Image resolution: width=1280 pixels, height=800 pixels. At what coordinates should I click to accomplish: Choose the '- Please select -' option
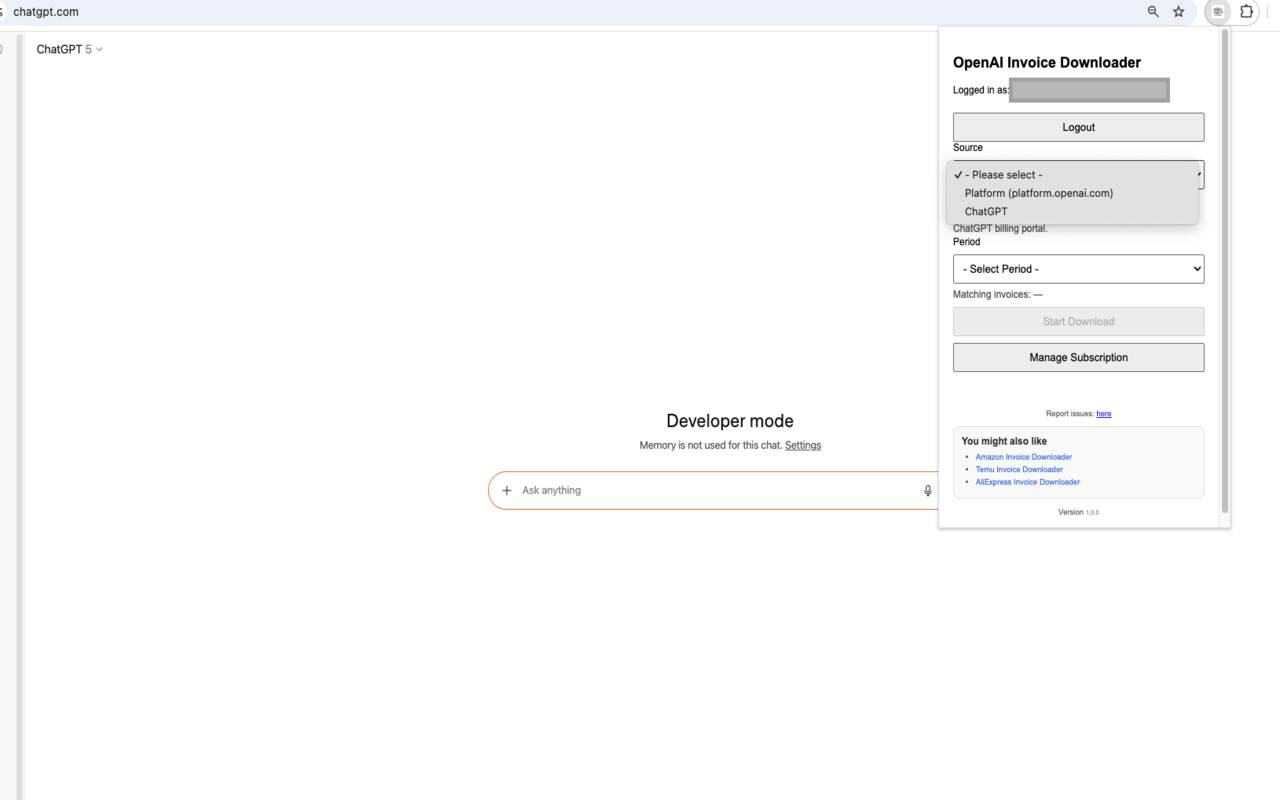[x=1072, y=175]
